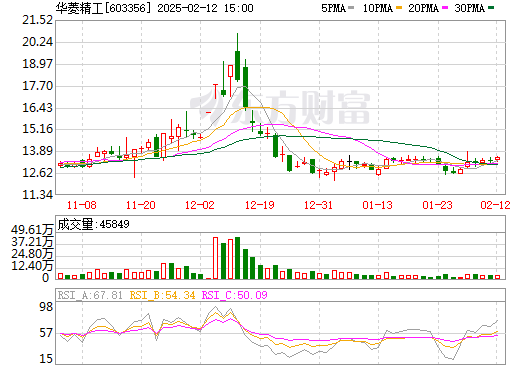Image resolution: width=520 pixels, height=365 pixels.
Task: Click the 13.89 price axis label
Action: point(37,151)
